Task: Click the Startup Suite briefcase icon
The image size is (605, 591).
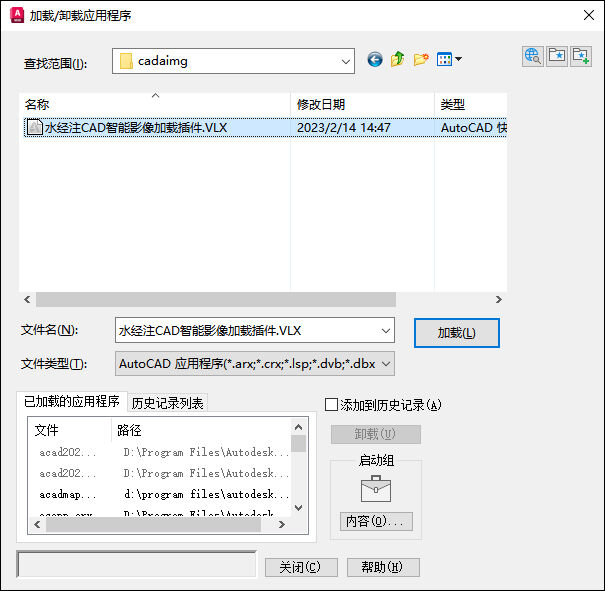Action: click(376, 488)
